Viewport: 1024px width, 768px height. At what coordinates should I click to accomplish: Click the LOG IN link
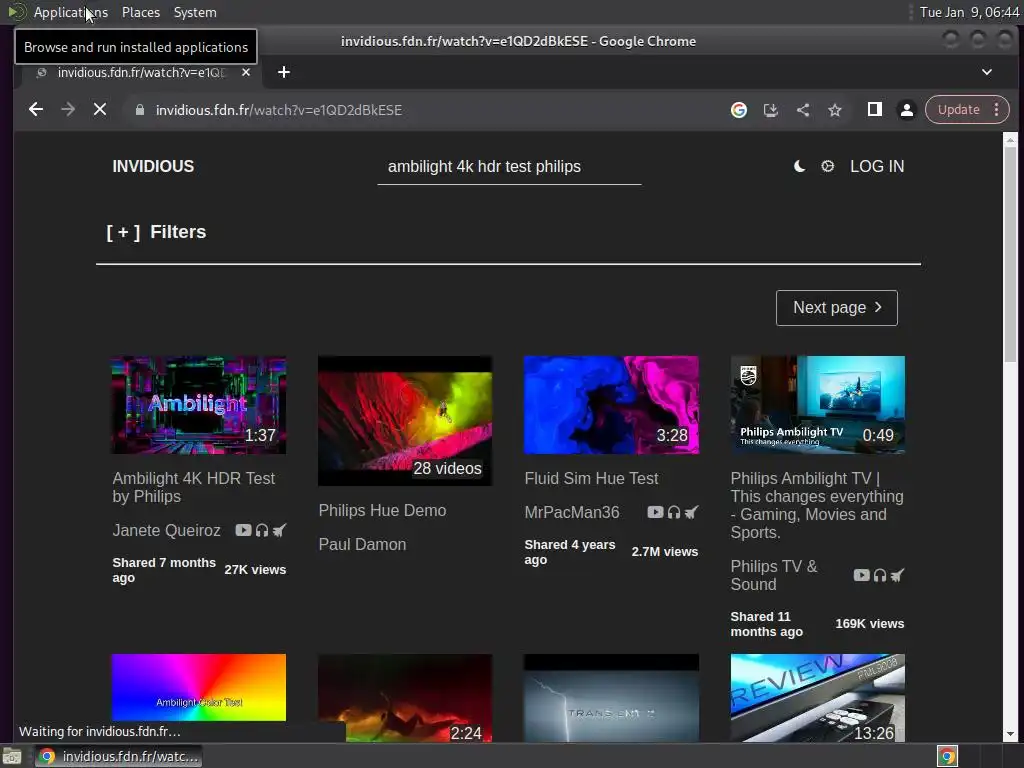pos(877,167)
